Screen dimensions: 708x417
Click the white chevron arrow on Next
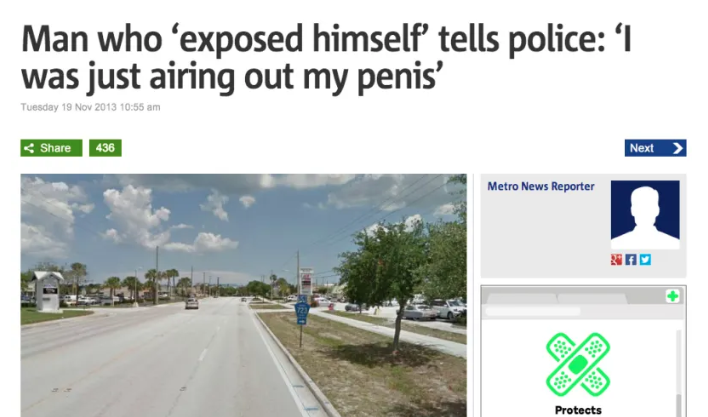click(678, 148)
